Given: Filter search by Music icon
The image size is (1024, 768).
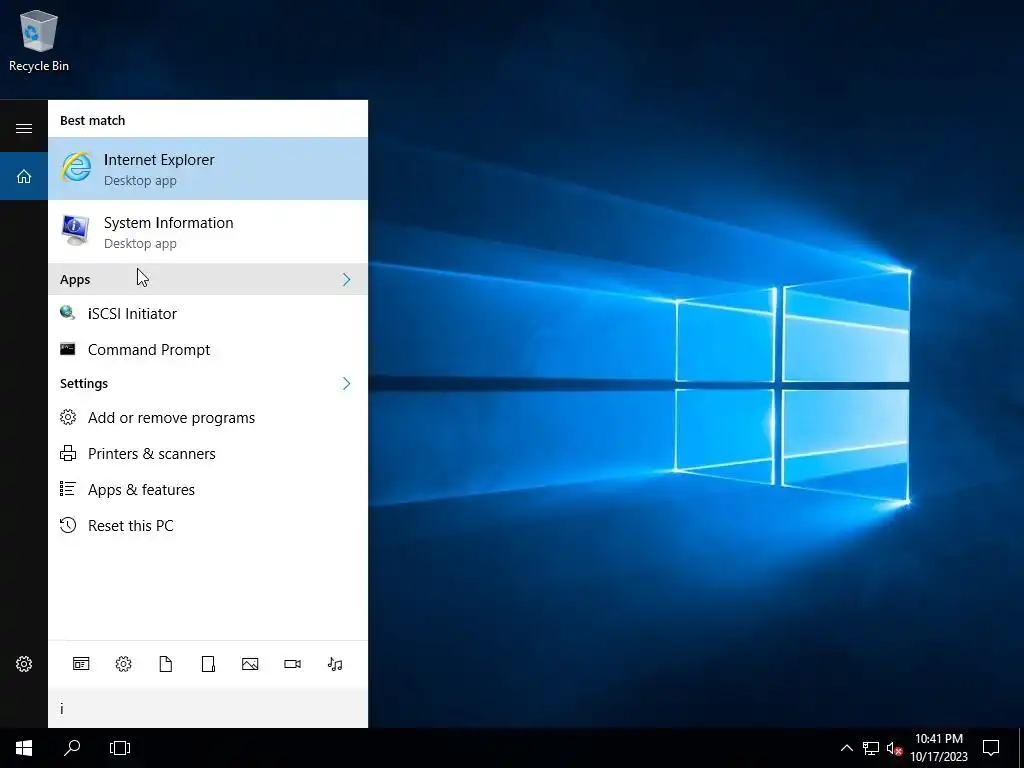Looking at the screenshot, I should (x=335, y=664).
